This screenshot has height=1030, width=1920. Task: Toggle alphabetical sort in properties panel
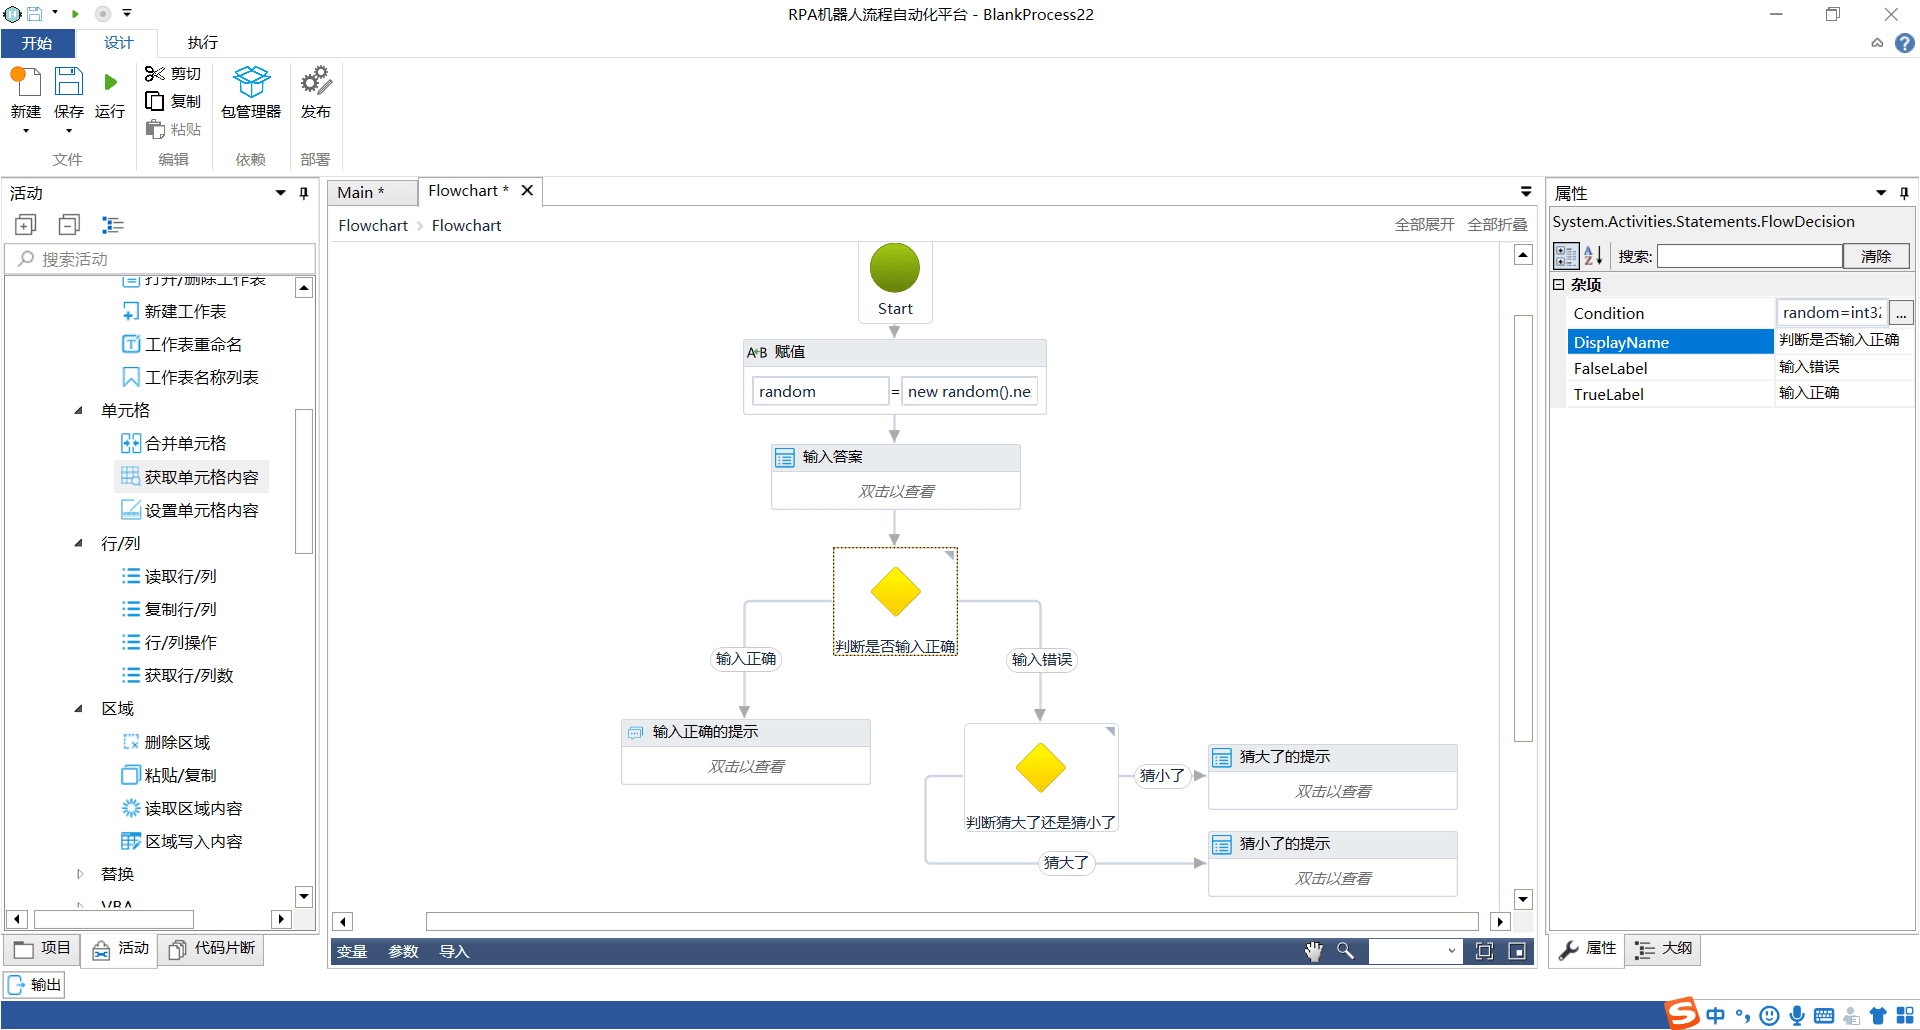click(x=1593, y=256)
